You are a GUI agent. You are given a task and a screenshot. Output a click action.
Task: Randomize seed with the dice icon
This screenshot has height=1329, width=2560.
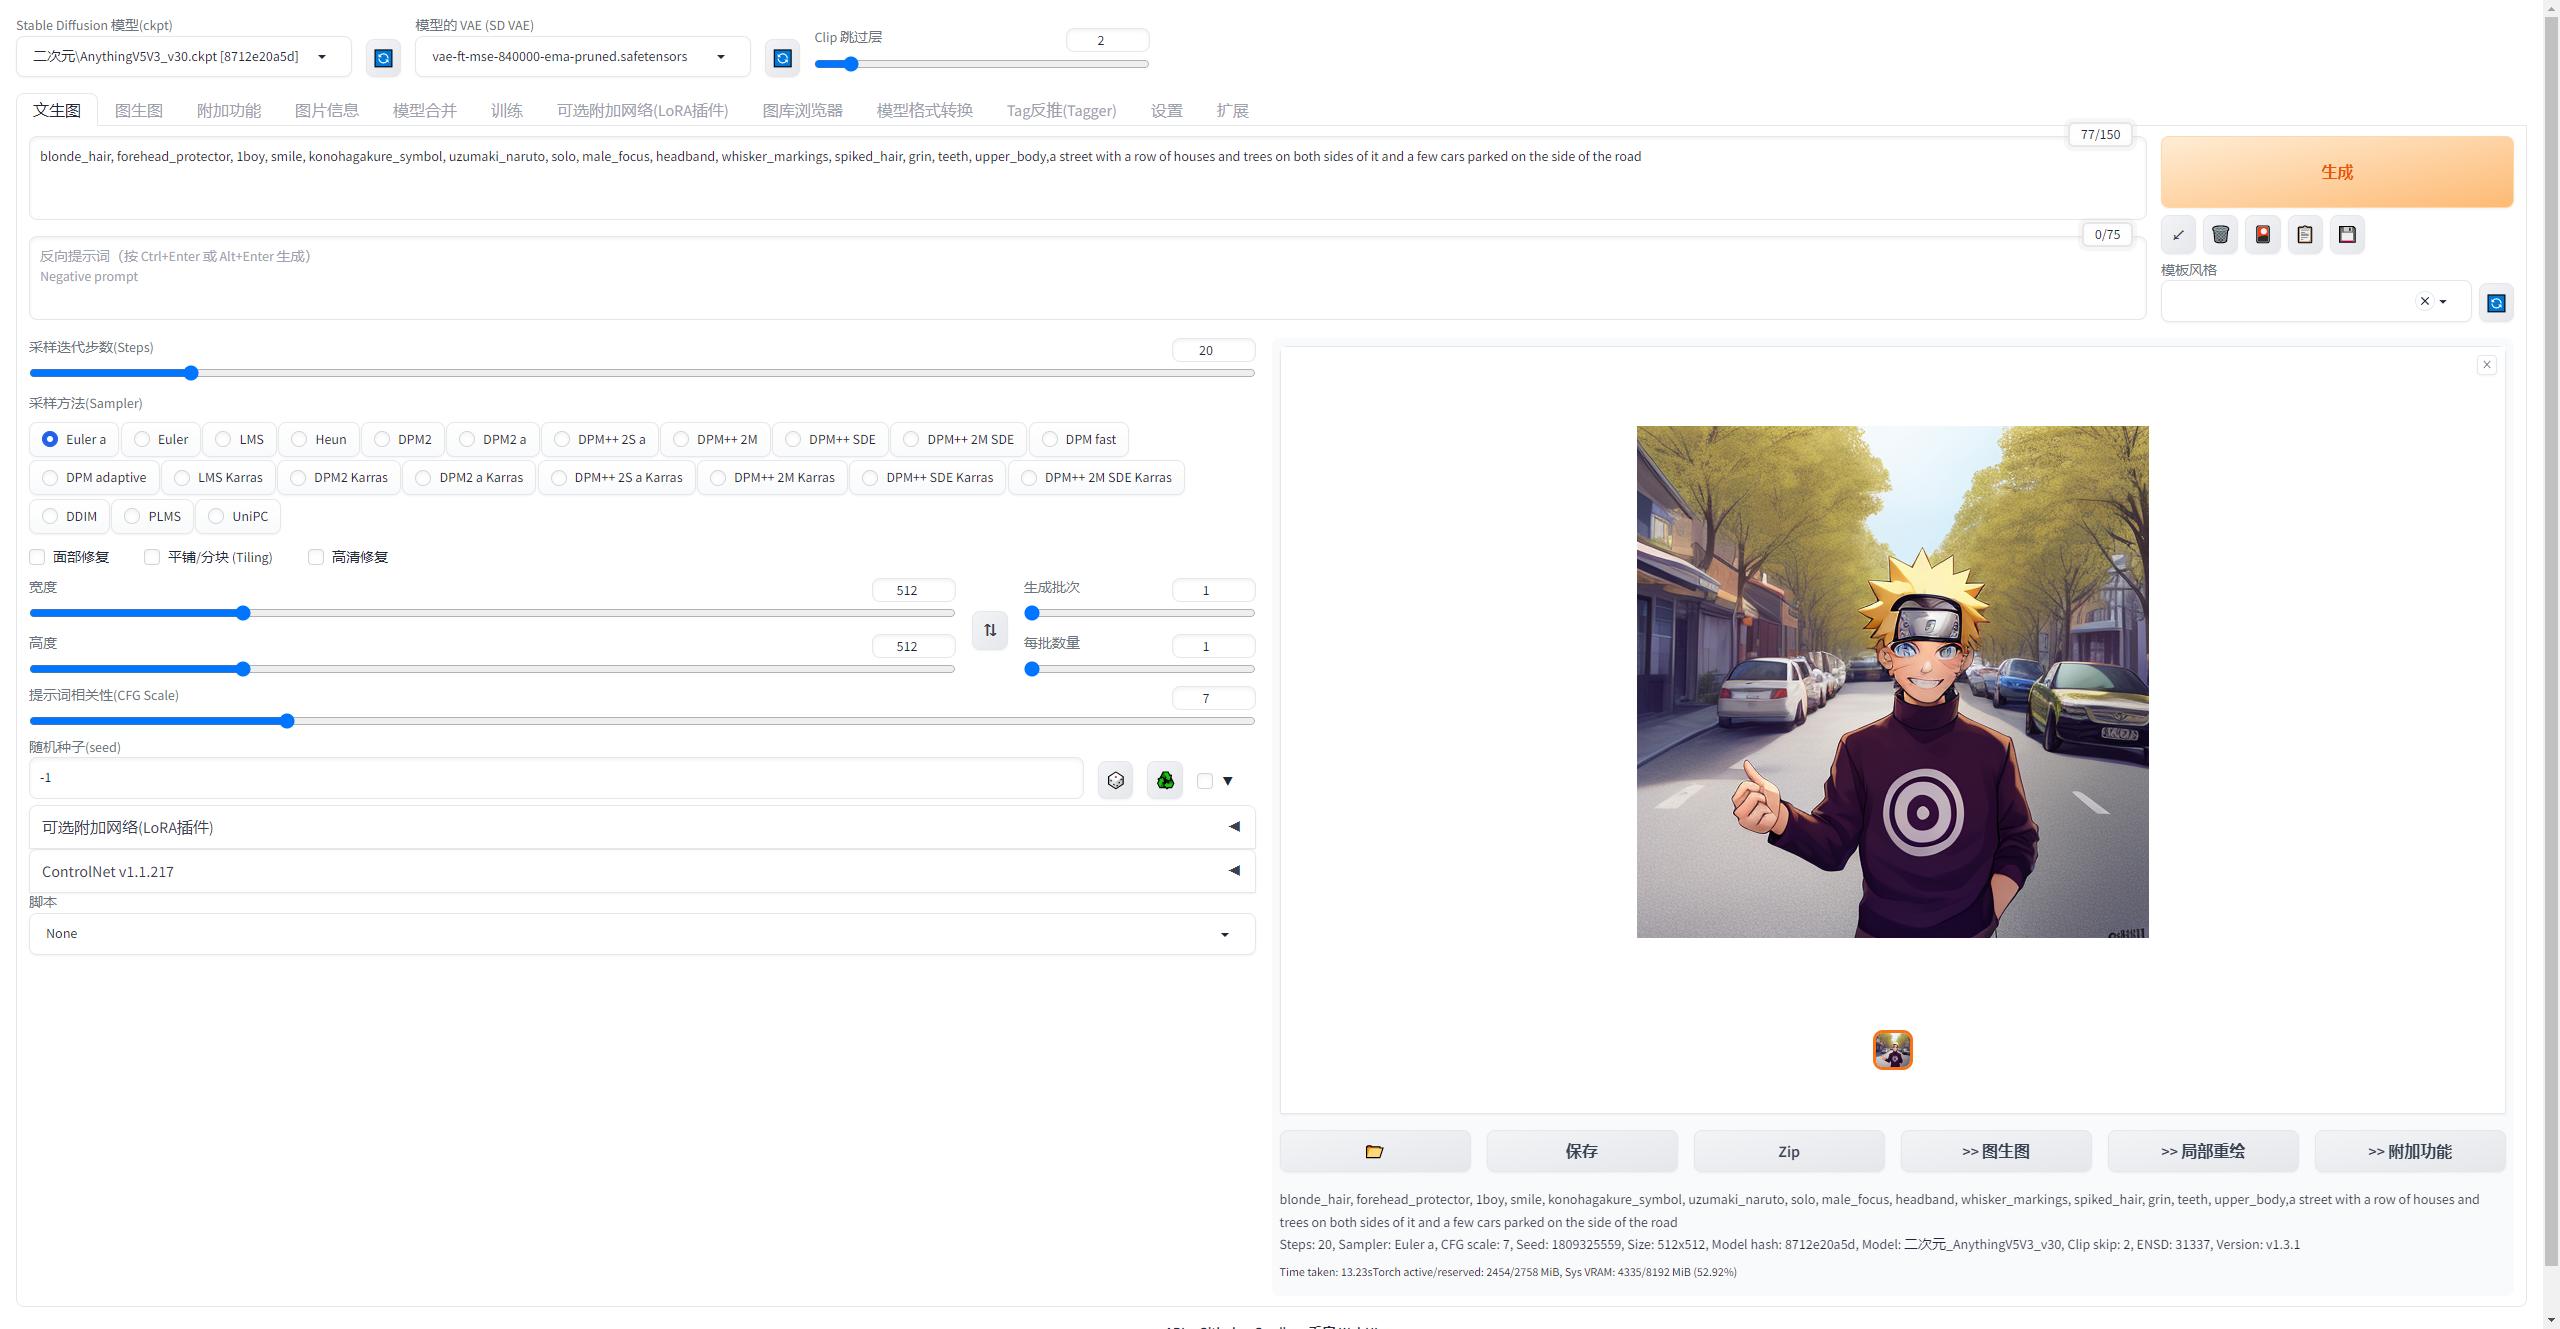pyautogui.click(x=1115, y=781)
